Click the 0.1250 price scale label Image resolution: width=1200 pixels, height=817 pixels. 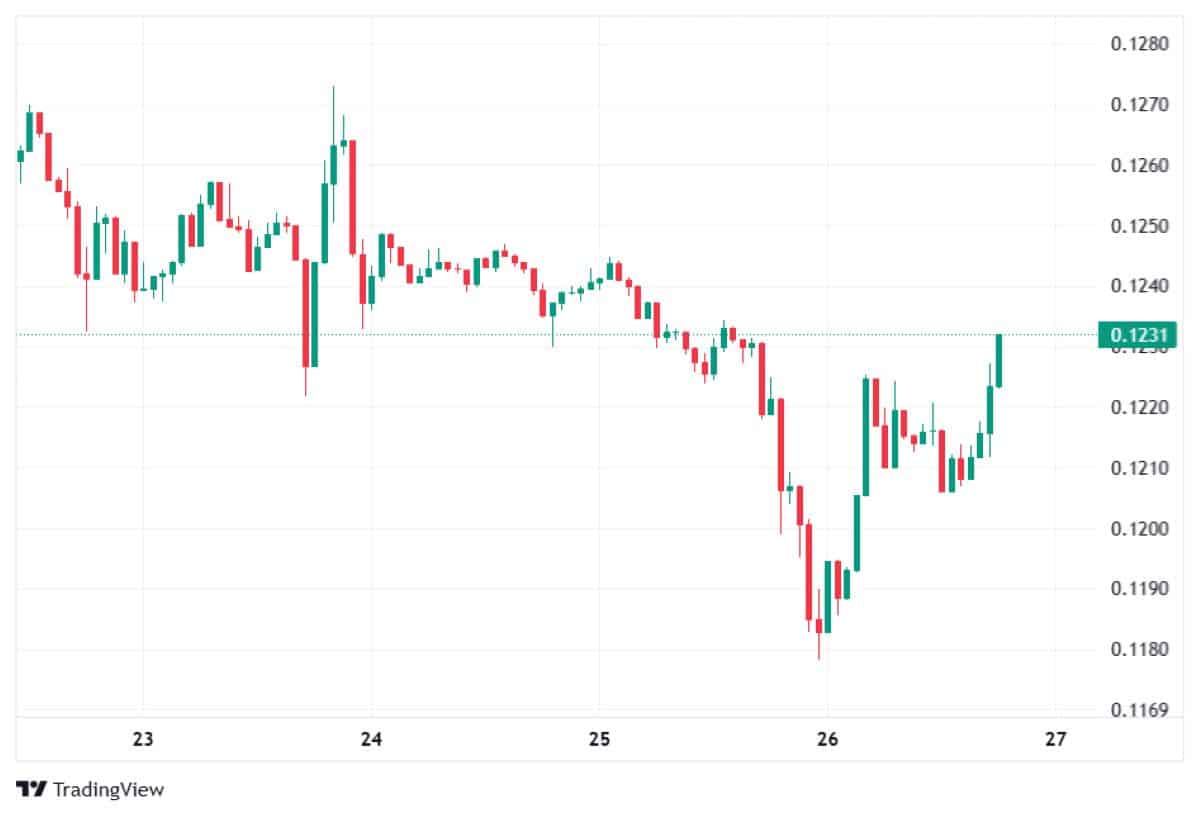pos(1138,226)
